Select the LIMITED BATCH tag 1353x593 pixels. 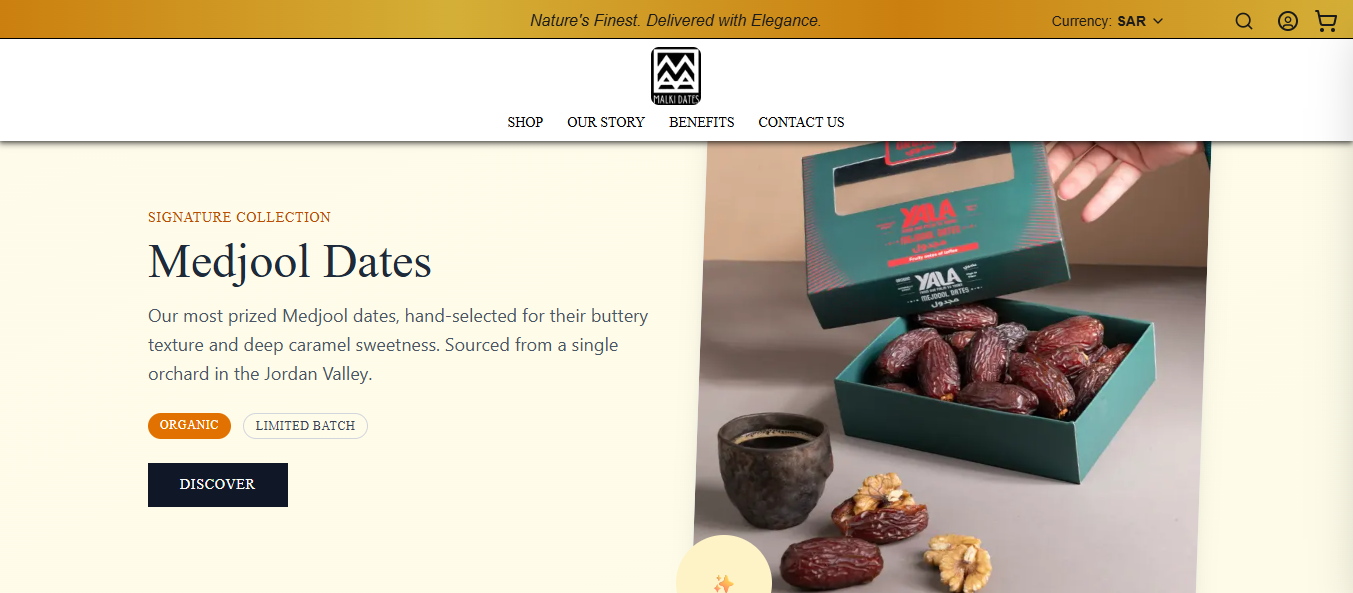coord(305,426)
